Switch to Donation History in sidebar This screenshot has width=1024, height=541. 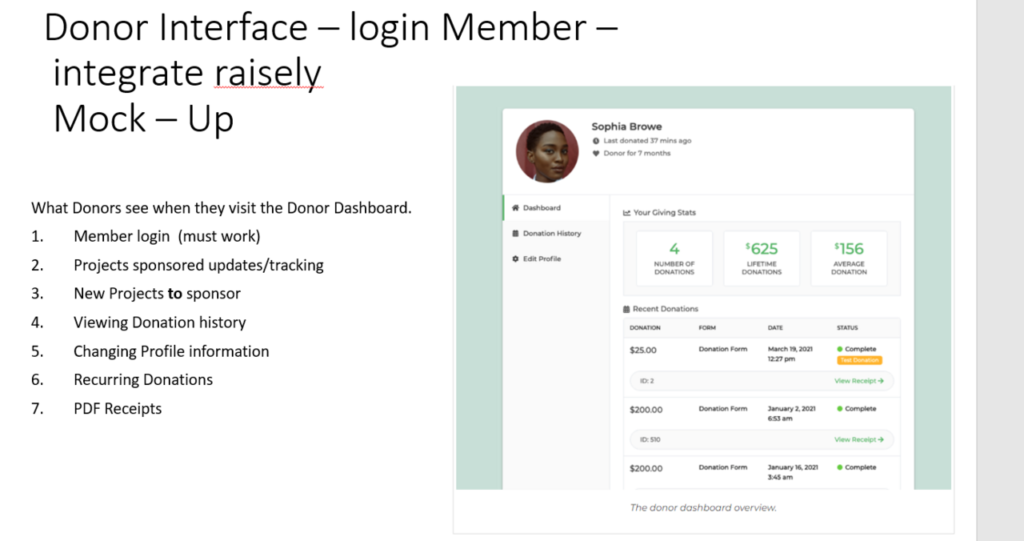click(x=551, y=233)
